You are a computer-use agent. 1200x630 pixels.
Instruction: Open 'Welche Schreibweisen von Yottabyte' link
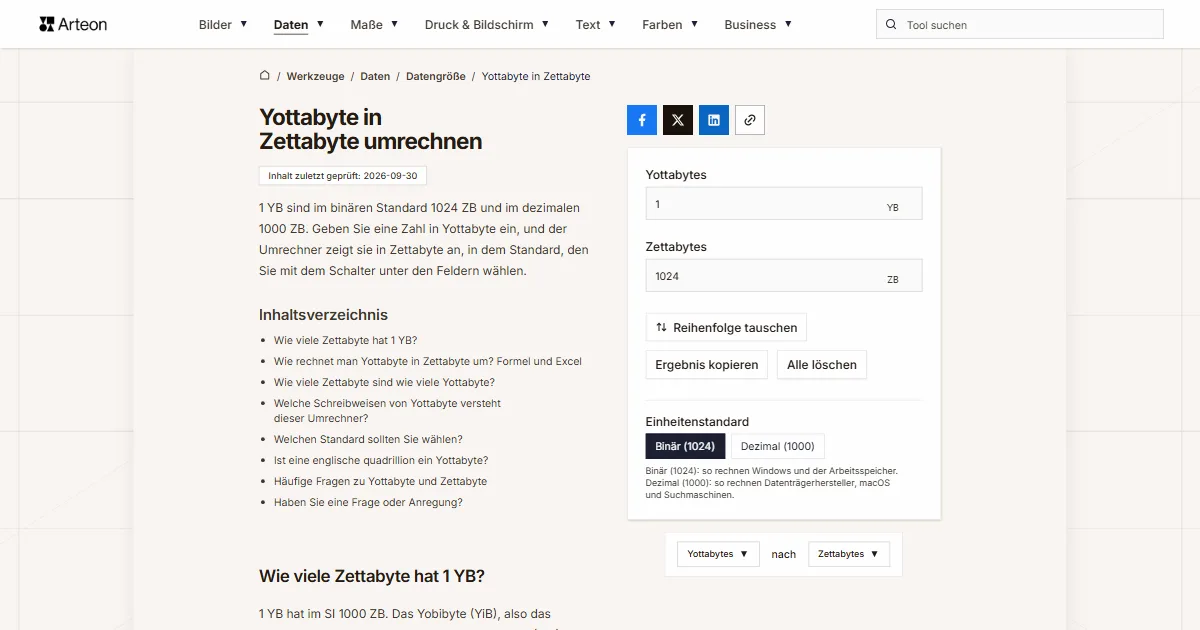(x=387, y=411)
